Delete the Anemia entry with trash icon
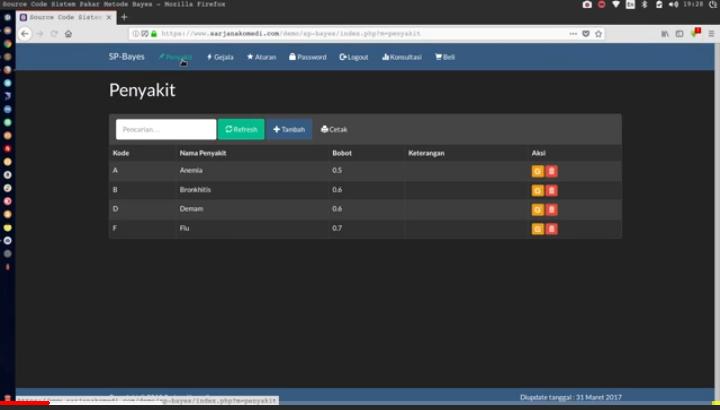Screen dimensions: 720x410 pyautogui.click(x=552, y=171)
